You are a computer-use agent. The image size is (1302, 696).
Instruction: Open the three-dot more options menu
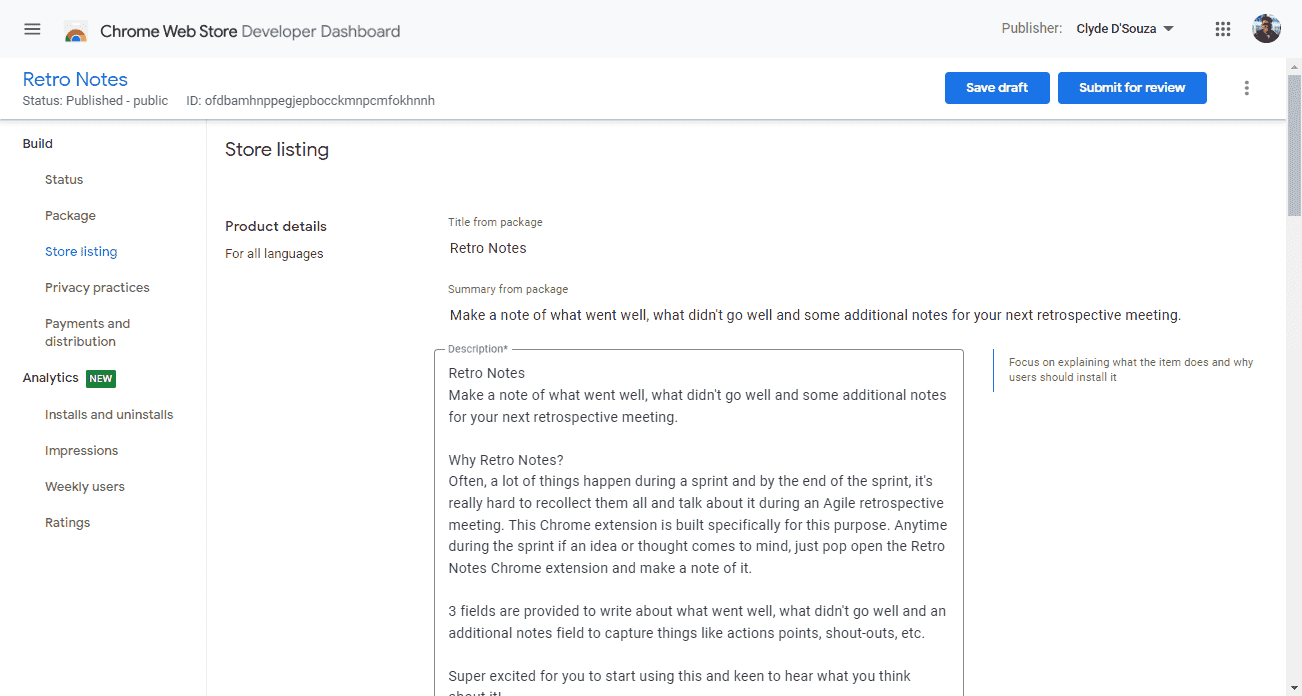pyautogui.click(x=1246, y=88)
